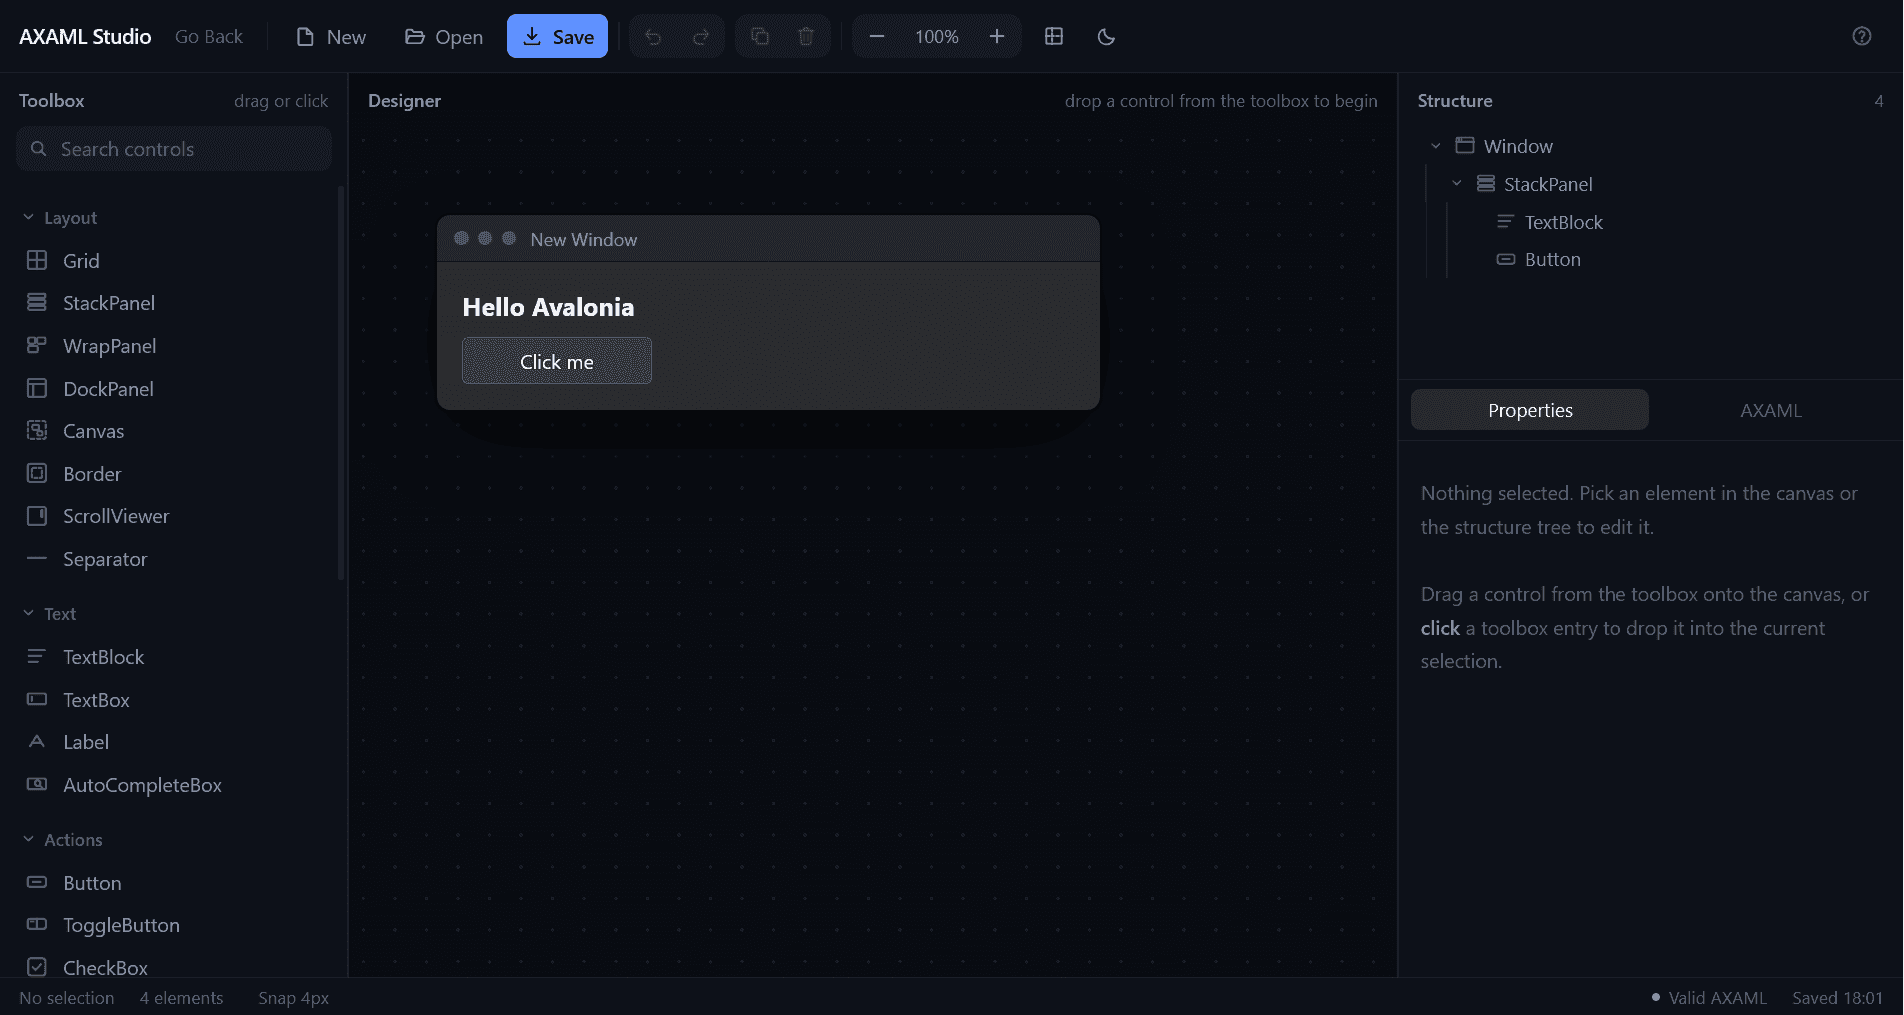Add a StackPanel from the toolbox

pos(174,303)
